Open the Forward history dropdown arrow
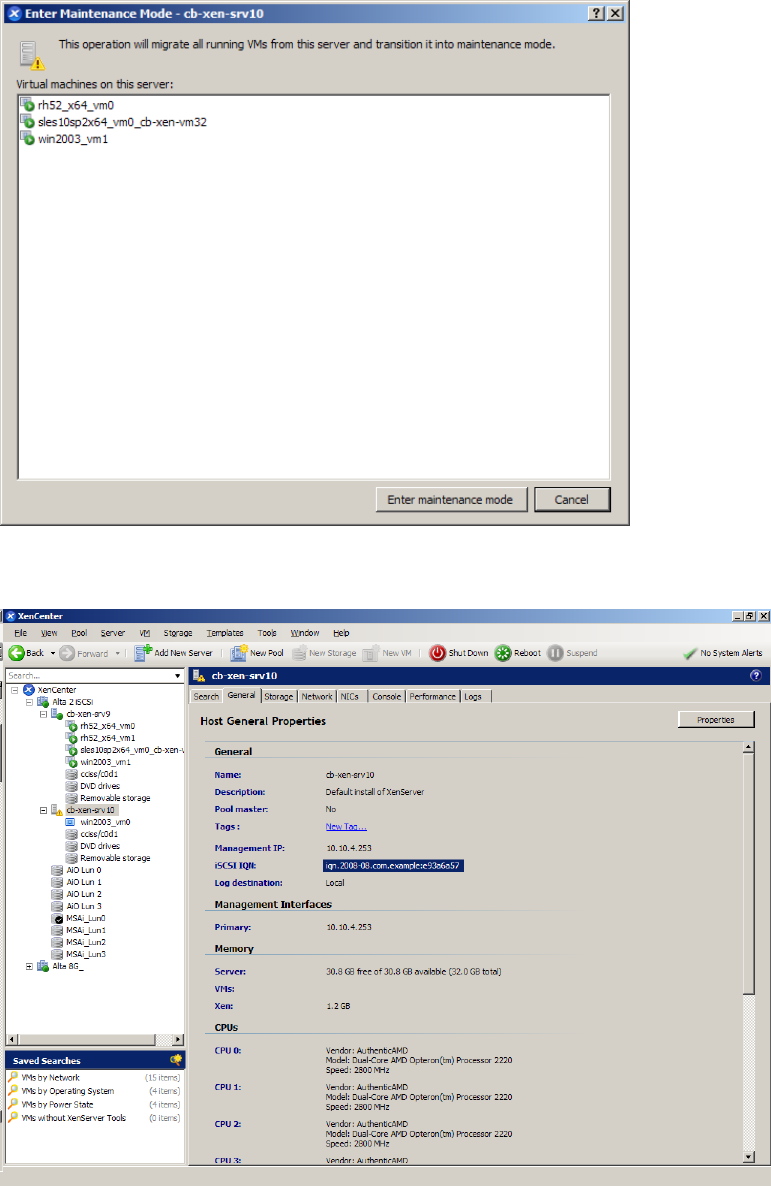Image resolution: width=771 pixels, height=1186 pixels. tap(117, 653)
